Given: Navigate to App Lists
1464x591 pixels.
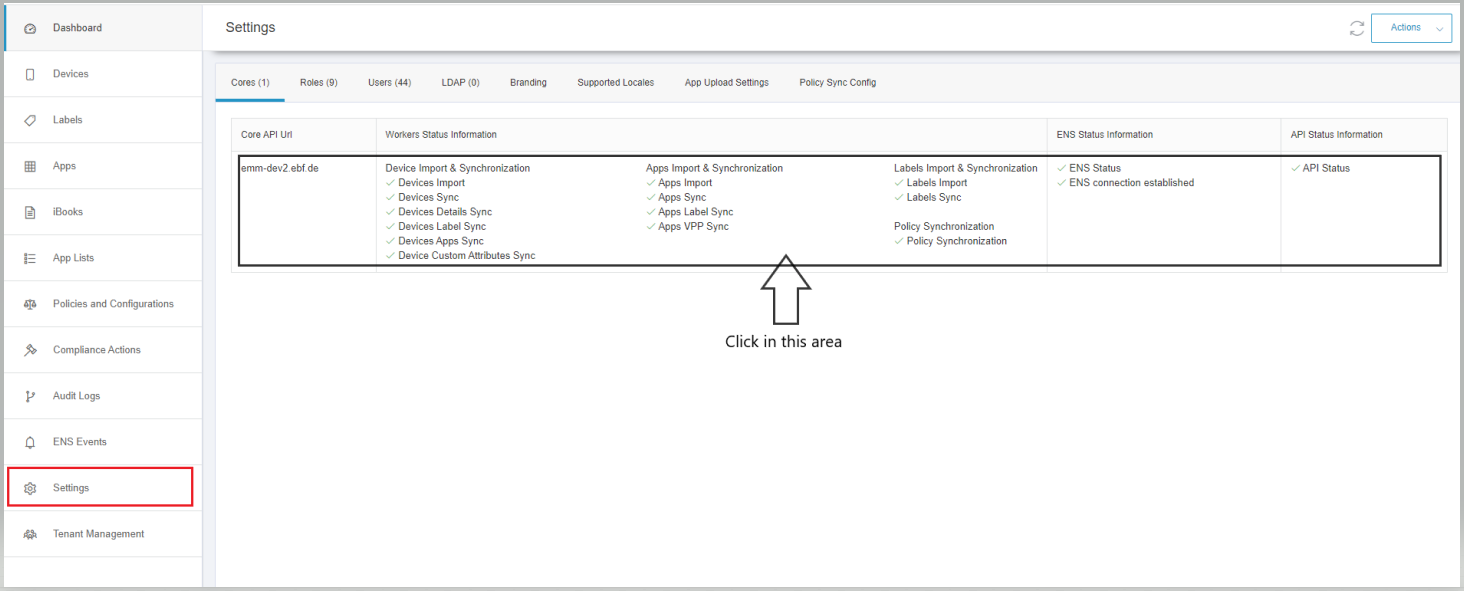Looking at the screenshot, I should click(x=102, y=258).
